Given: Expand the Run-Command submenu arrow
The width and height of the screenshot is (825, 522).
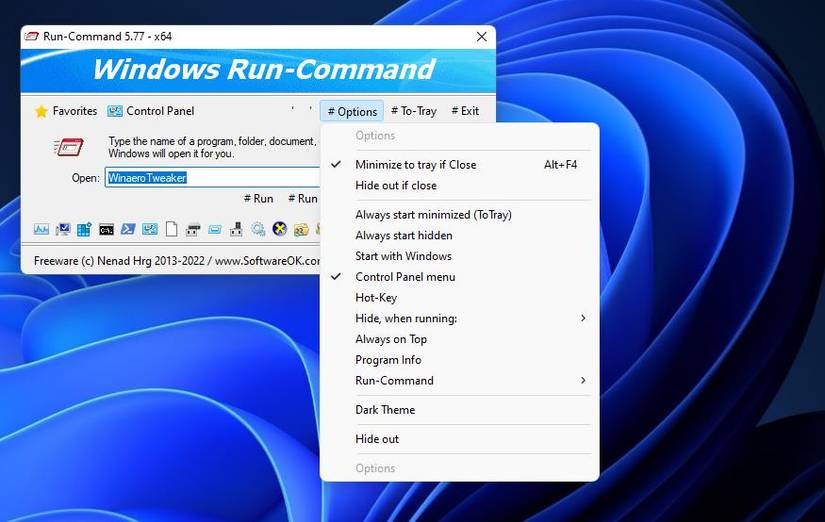Looking at the screenshot, I should click(583, 380).
